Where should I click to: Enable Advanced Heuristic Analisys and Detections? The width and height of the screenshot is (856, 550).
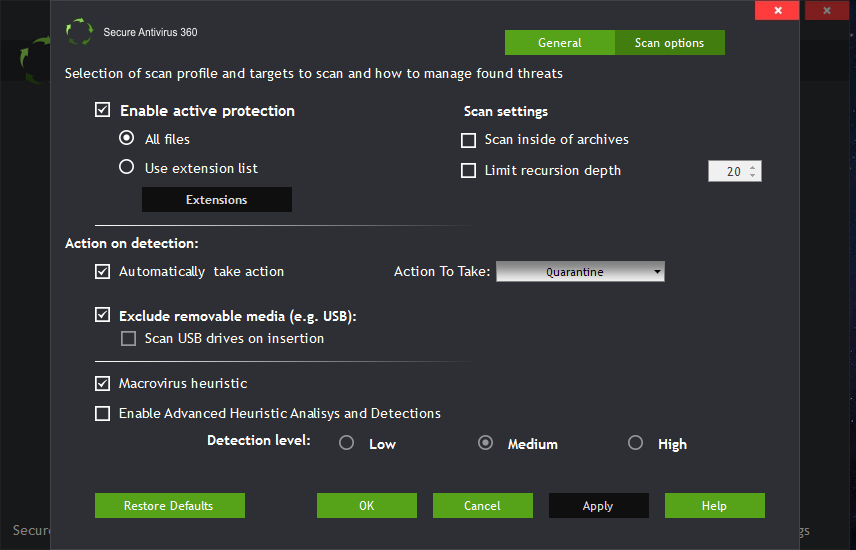(x=103, y=413)
